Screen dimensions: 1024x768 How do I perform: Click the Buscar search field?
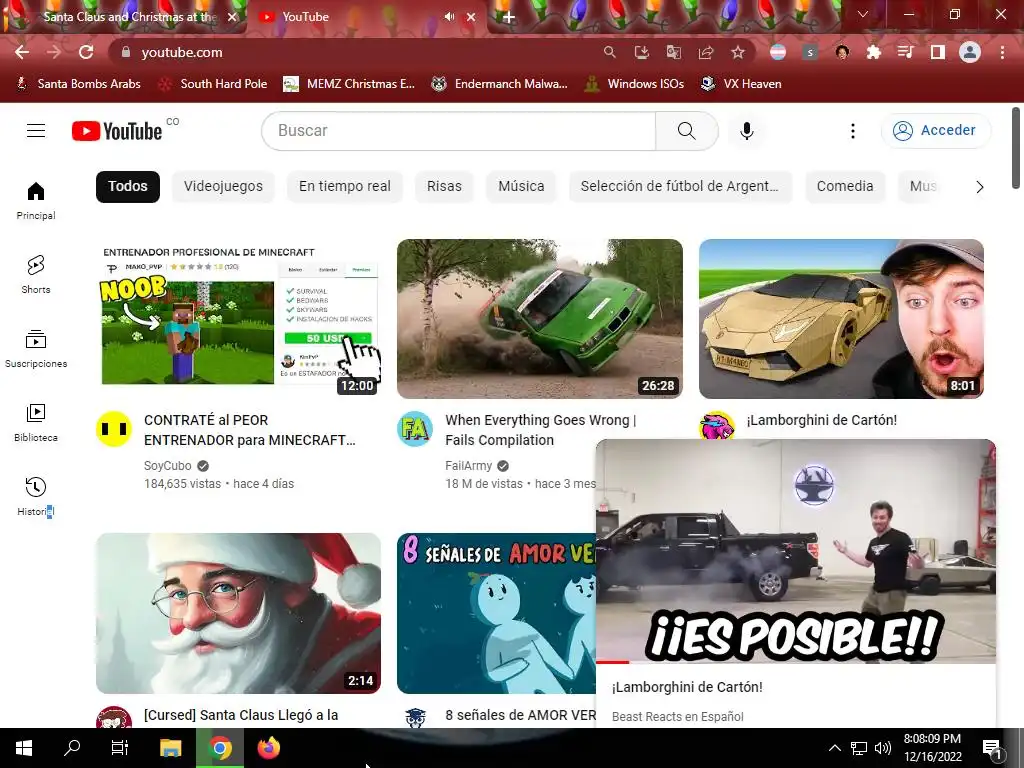(458, 131)
